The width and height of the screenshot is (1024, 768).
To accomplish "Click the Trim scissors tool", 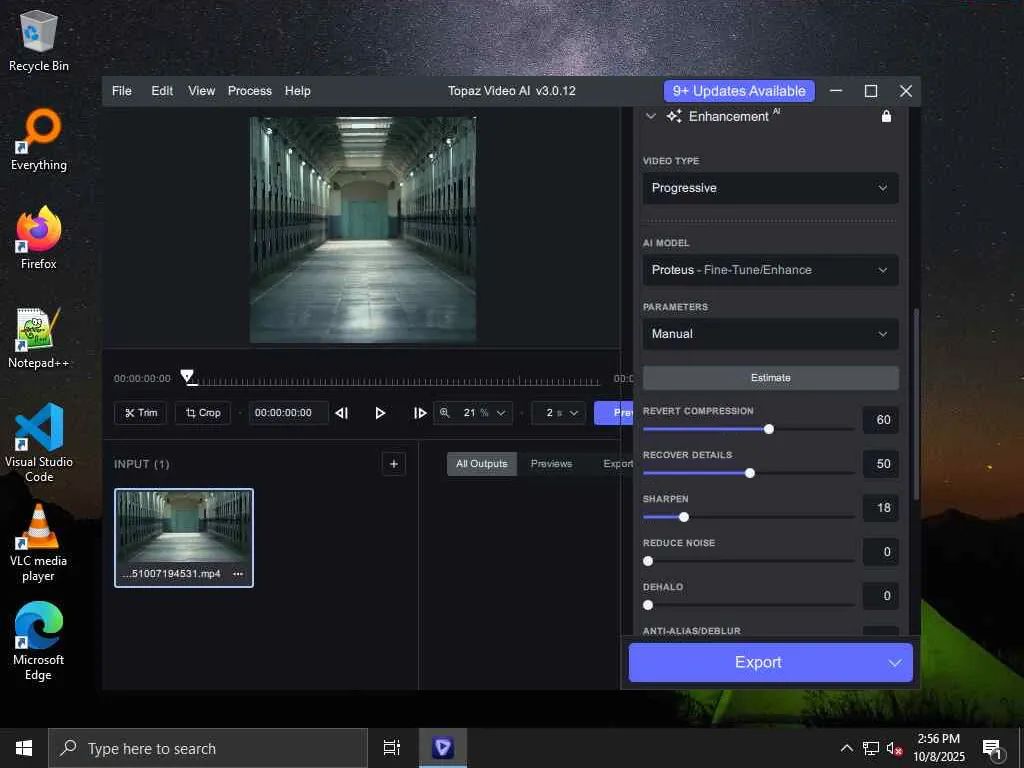I will [x=140, y=413].
